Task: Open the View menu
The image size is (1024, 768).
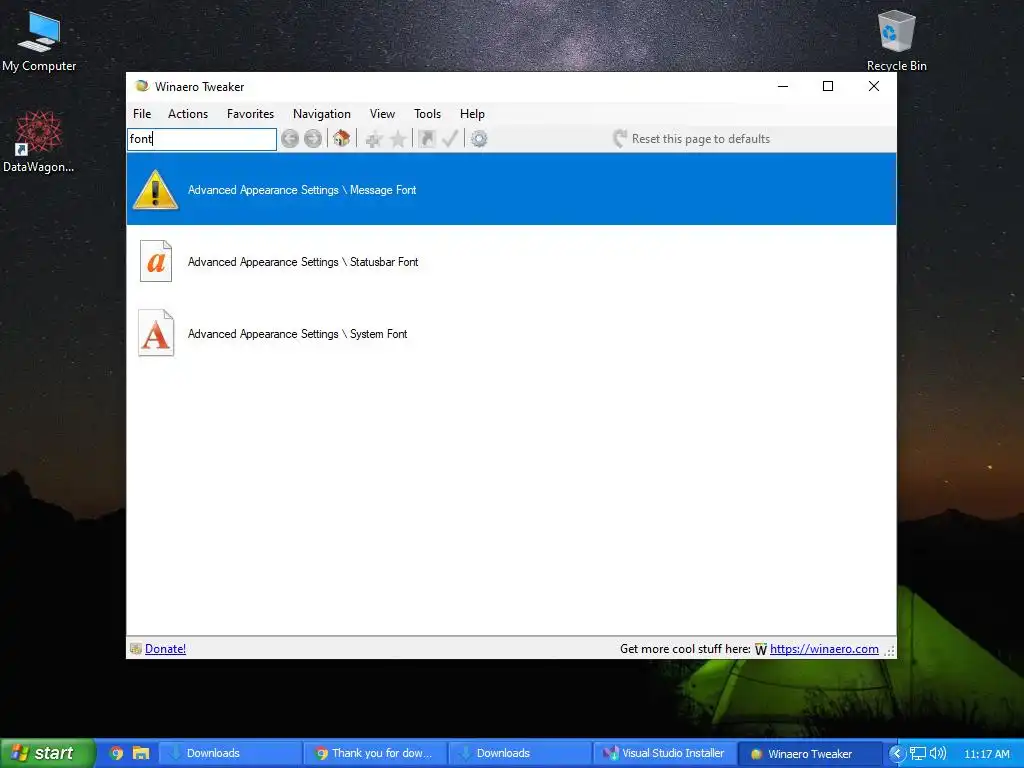Action: click(x=382, y=114)
